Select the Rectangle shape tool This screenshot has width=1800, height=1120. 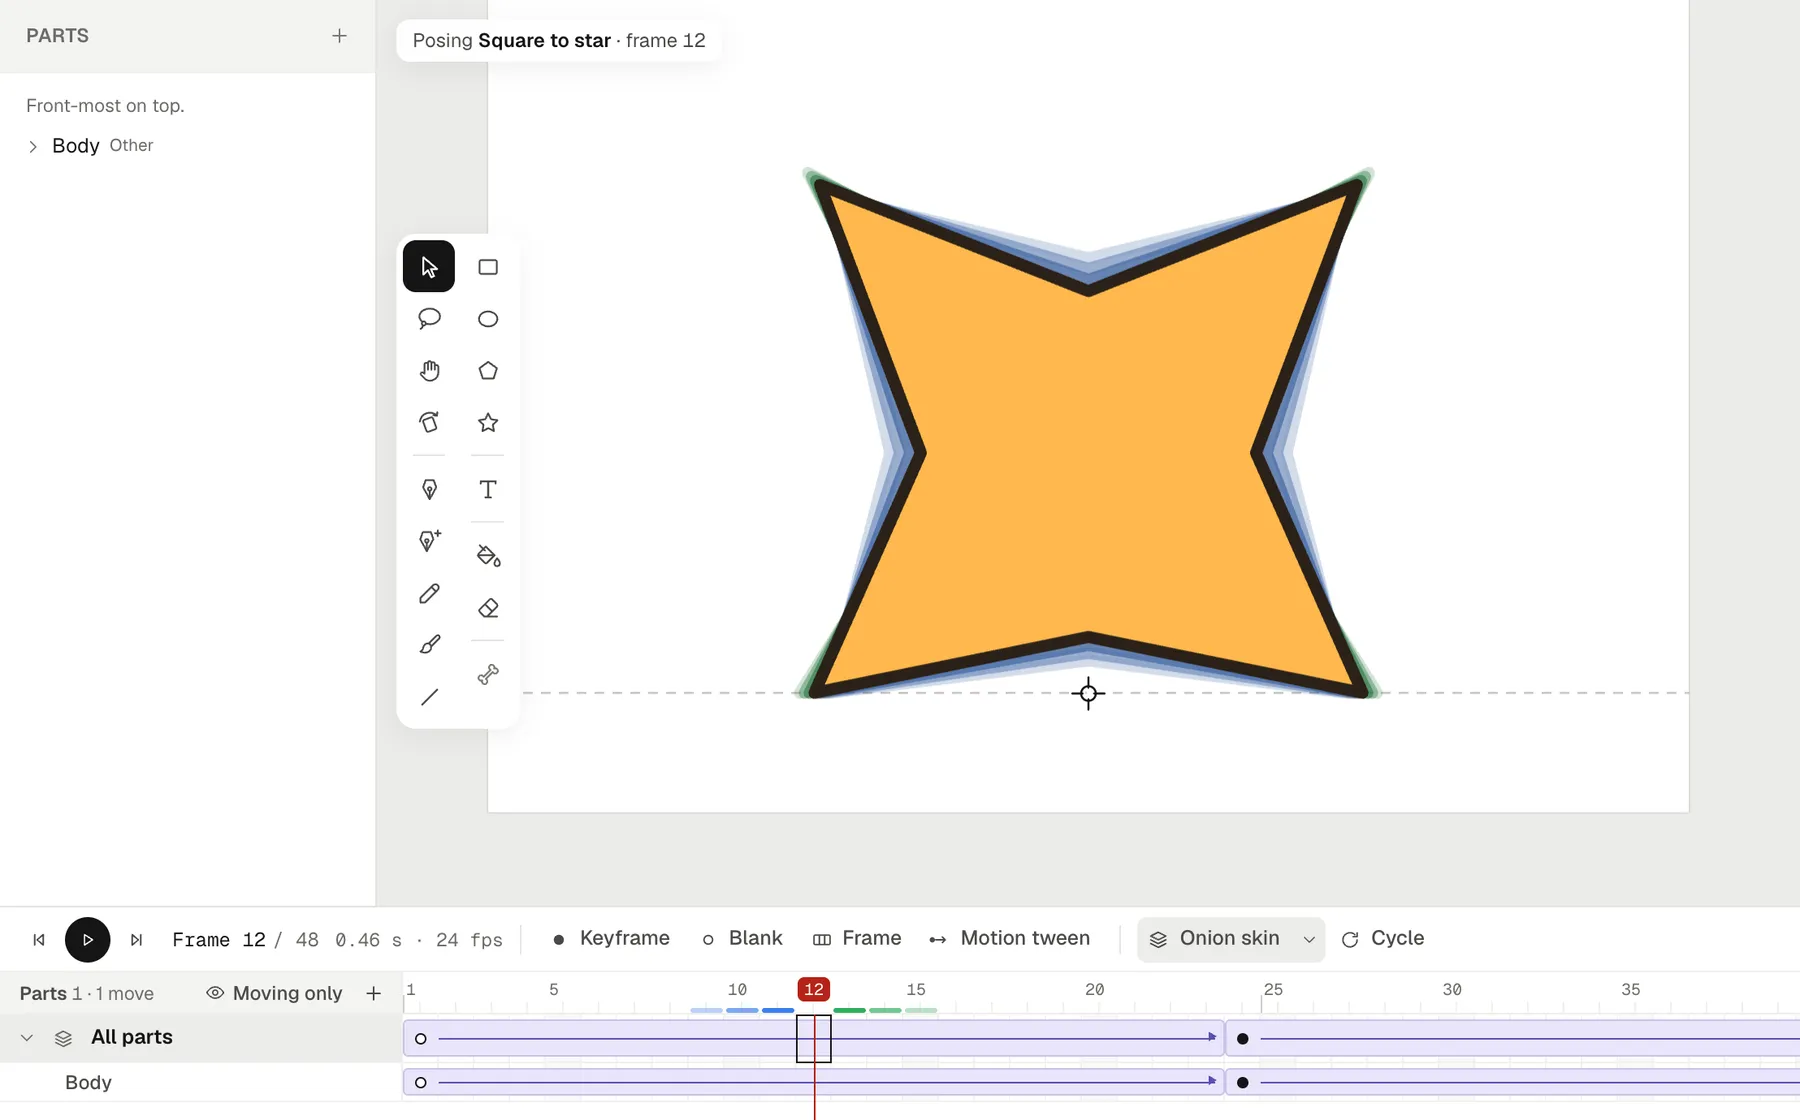(x=488, y=267)
